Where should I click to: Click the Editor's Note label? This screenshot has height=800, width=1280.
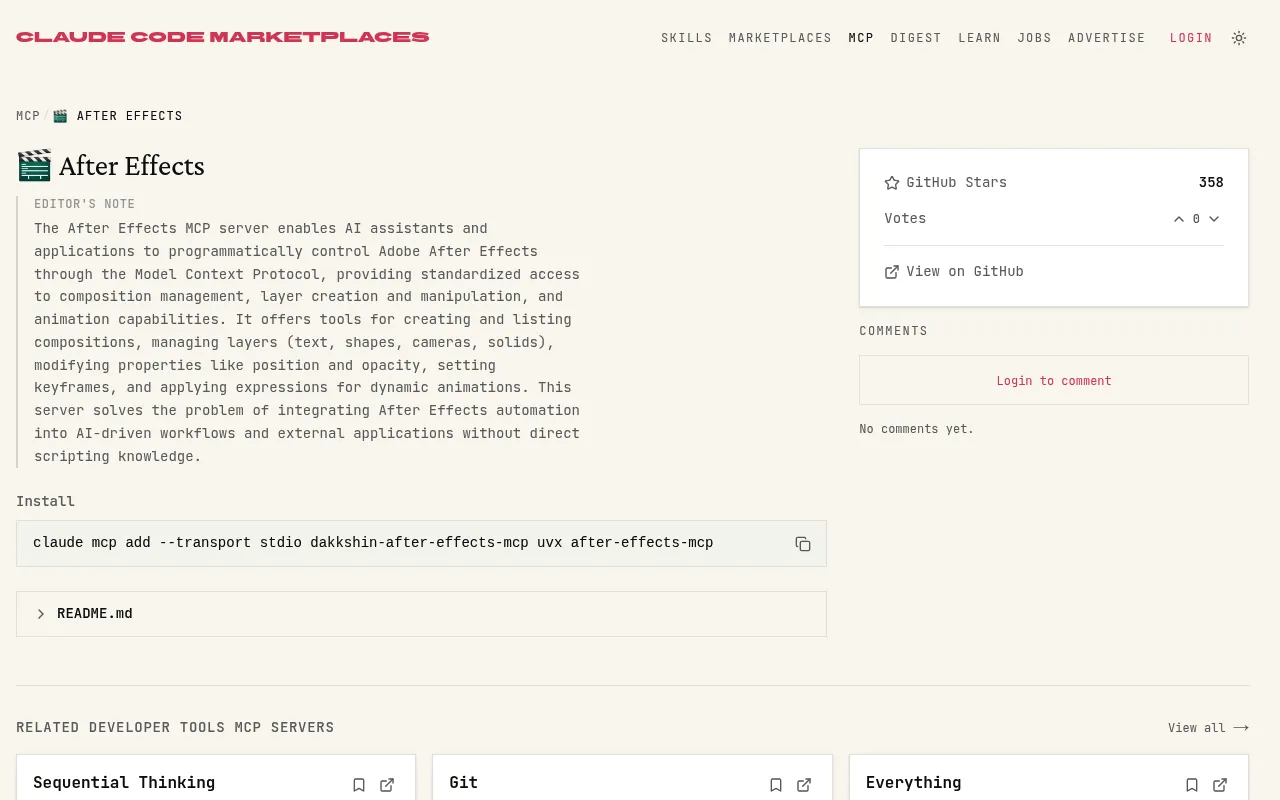coord(84,204)
